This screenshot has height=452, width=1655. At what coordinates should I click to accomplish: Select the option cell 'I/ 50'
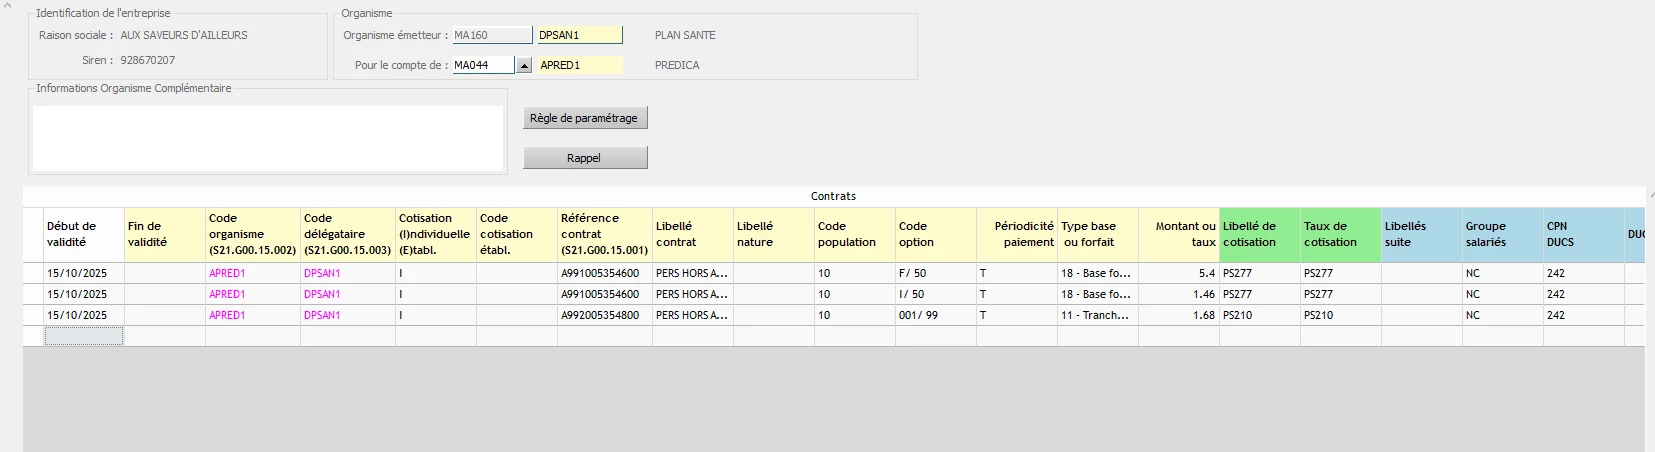point(936,294)
